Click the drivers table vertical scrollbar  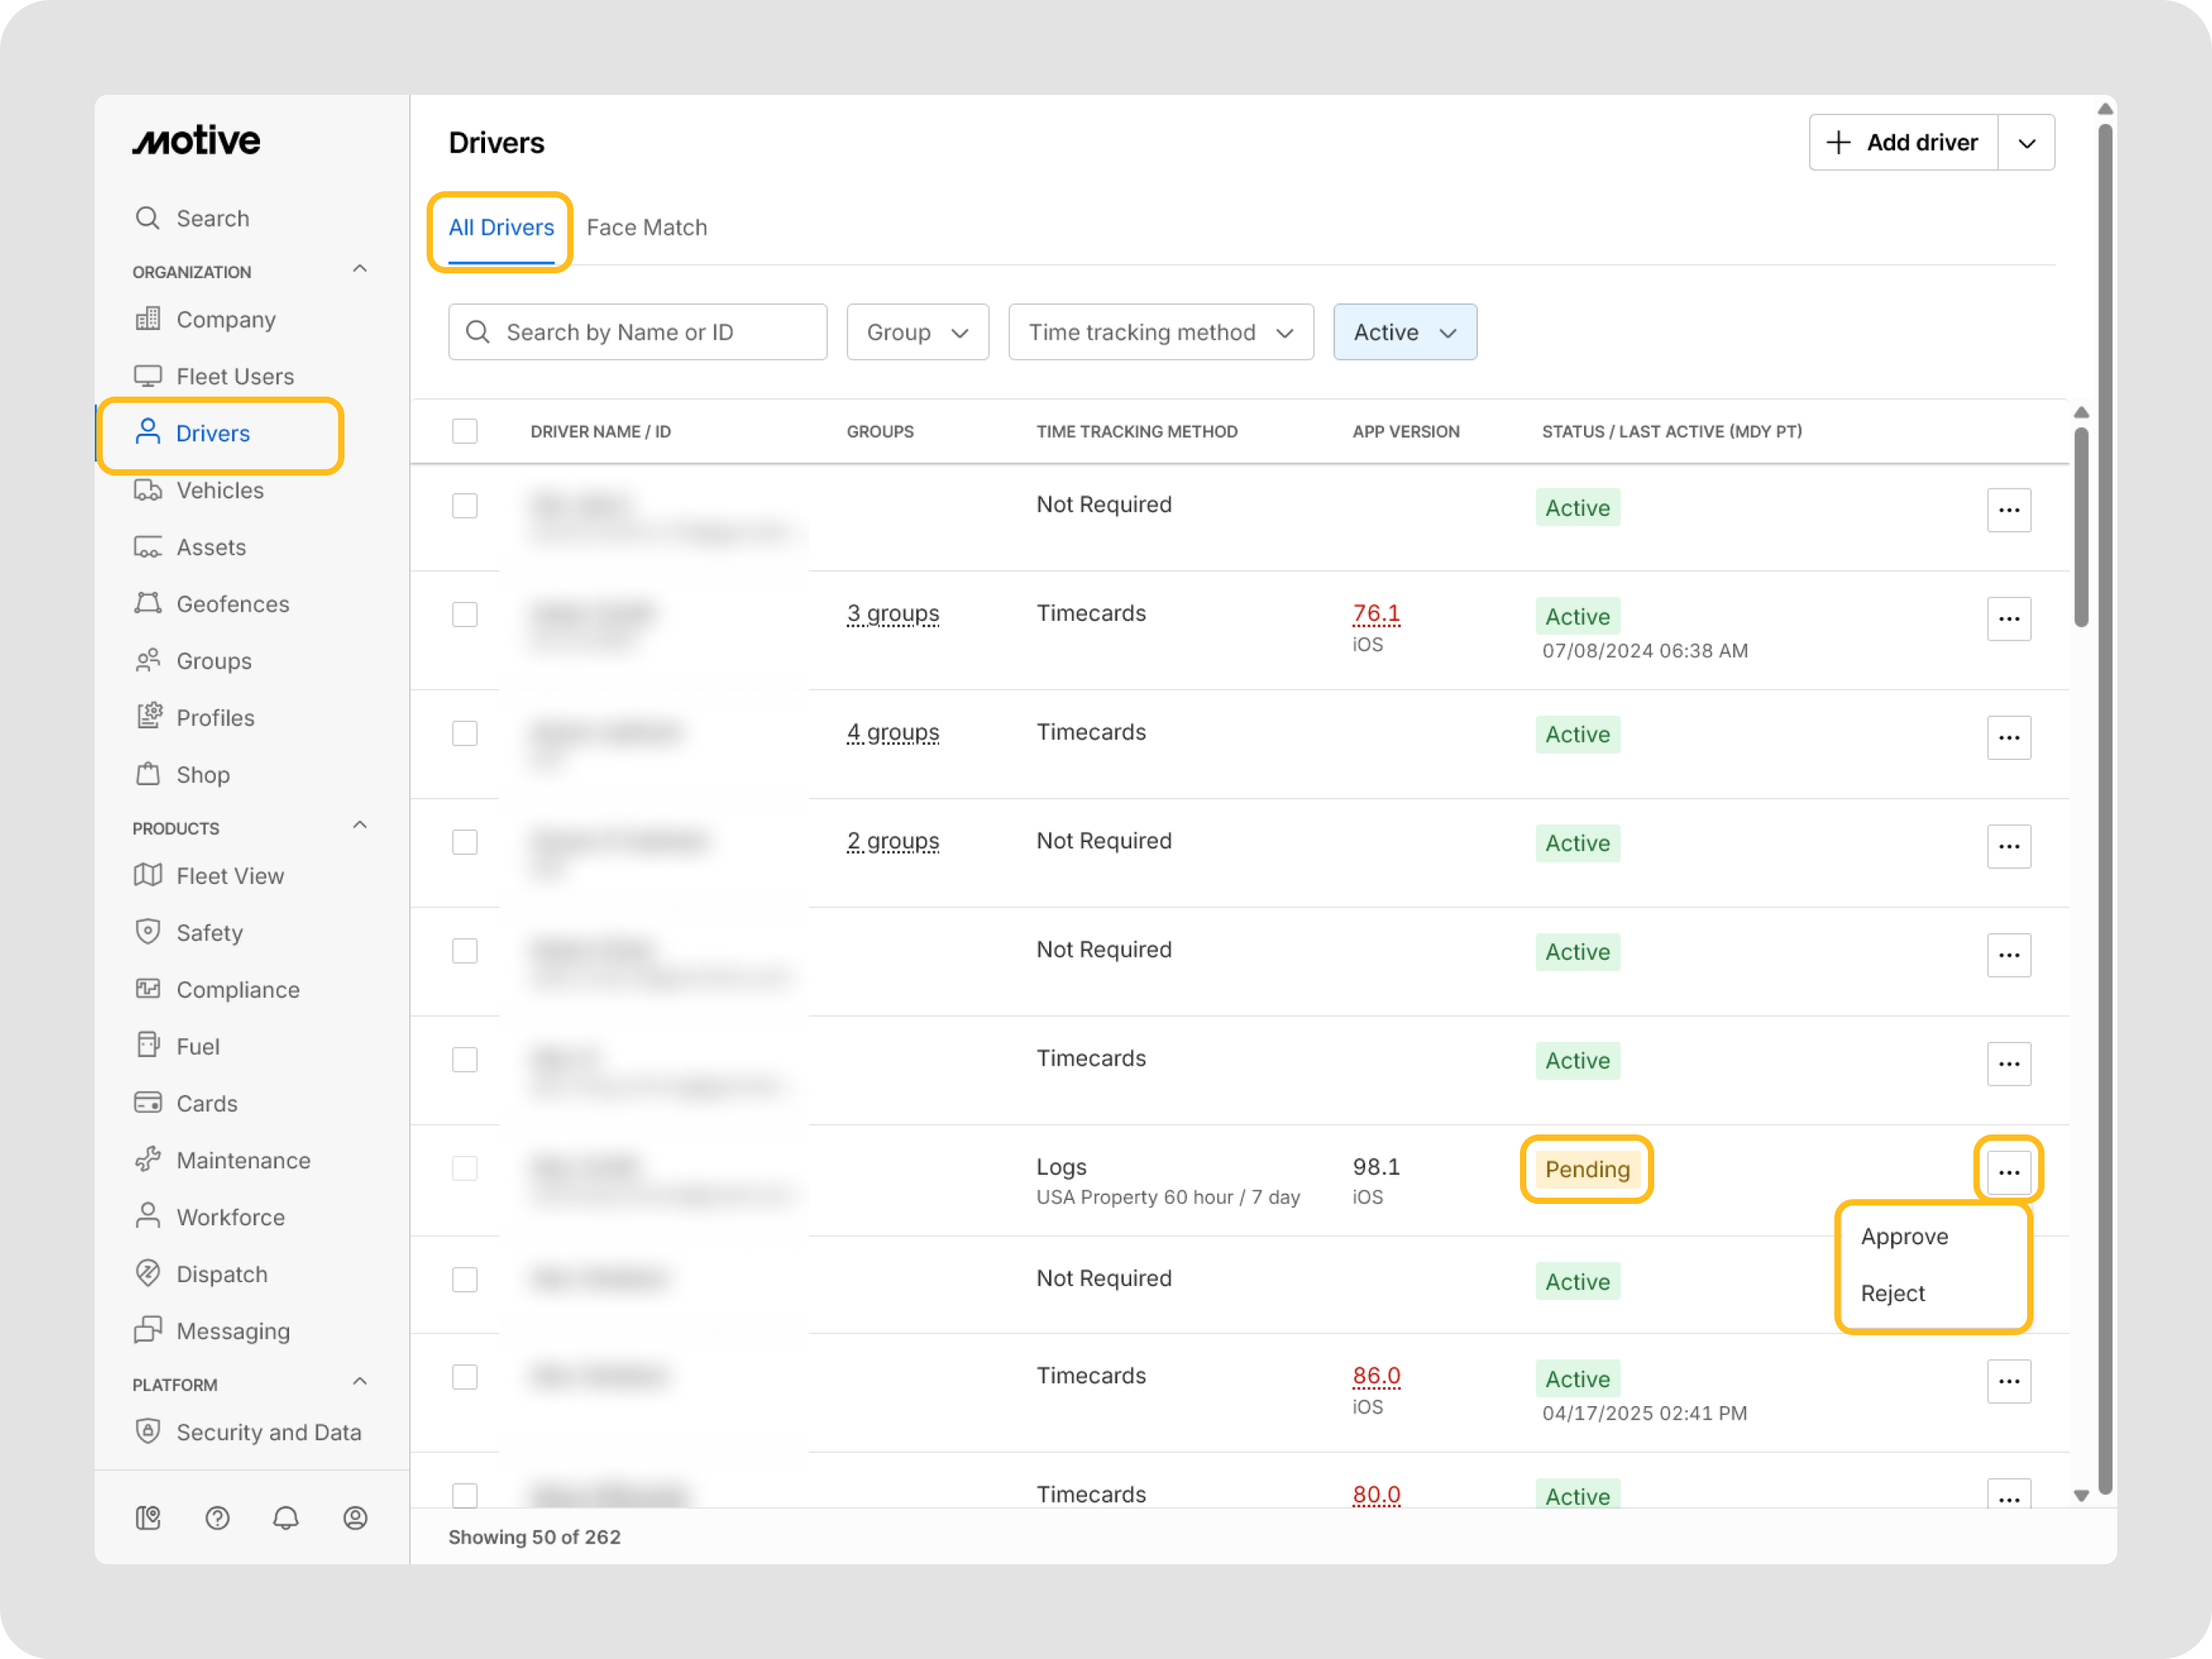2081,527
